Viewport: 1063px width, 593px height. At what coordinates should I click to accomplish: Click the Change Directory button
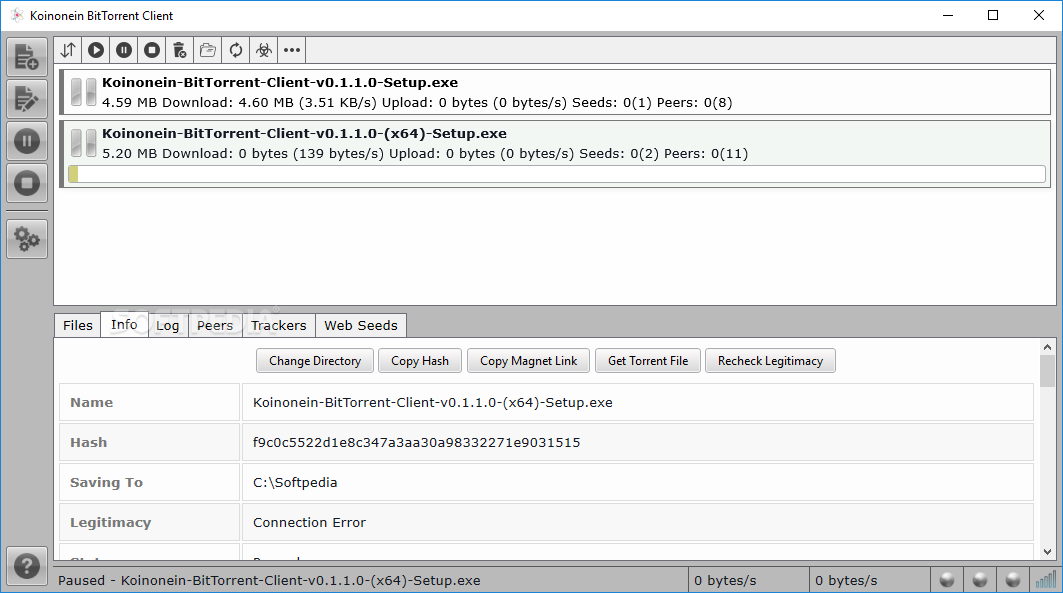click(315, 361)
